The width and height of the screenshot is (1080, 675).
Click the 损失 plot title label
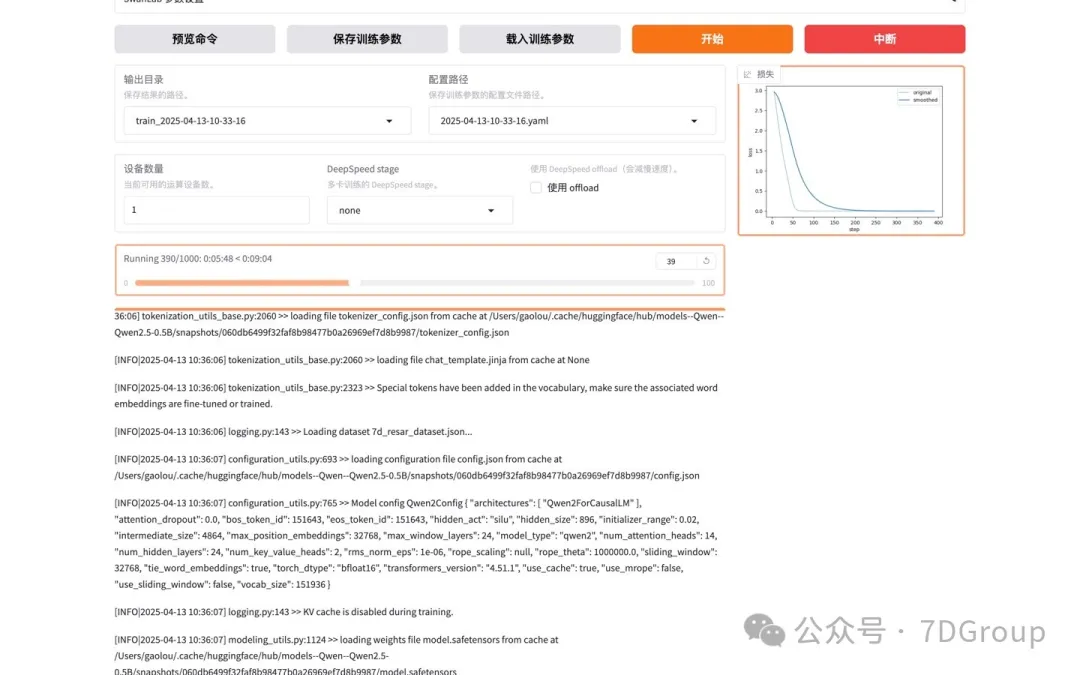tap(765, 74)
